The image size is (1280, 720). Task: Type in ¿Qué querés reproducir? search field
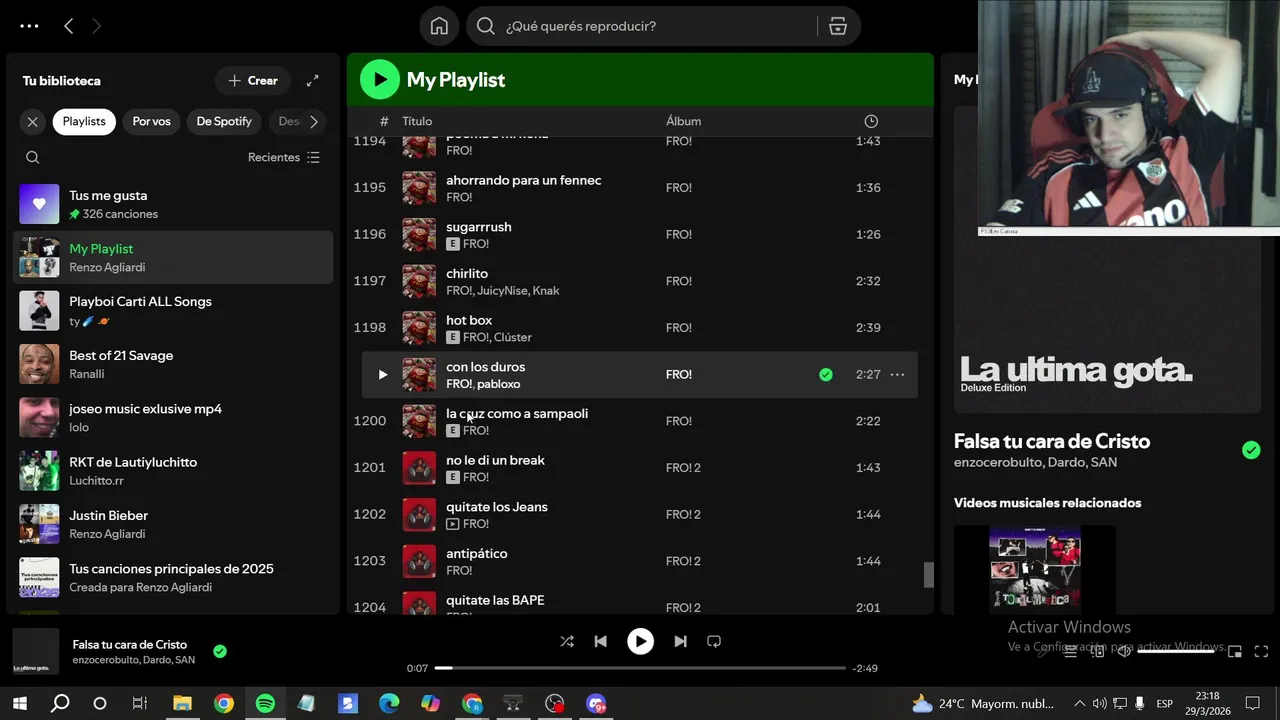tap(655, 26)
